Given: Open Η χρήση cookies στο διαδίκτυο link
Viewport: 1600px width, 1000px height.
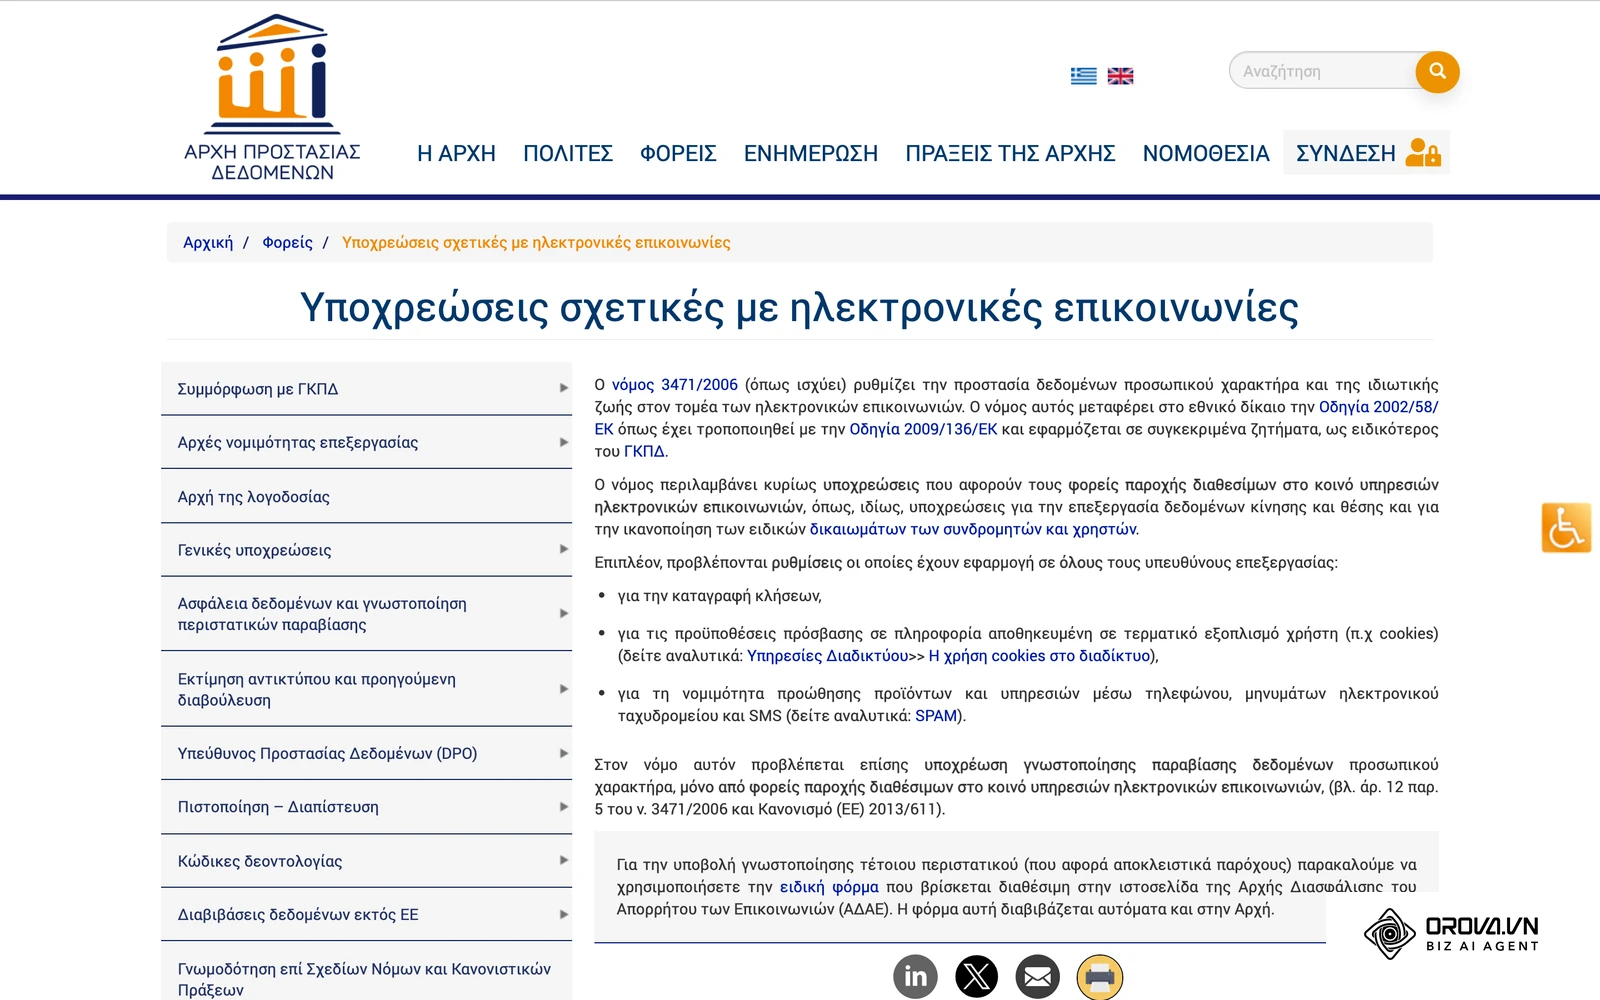Looking at the screenshot, I should click(x=1039, y=656).
